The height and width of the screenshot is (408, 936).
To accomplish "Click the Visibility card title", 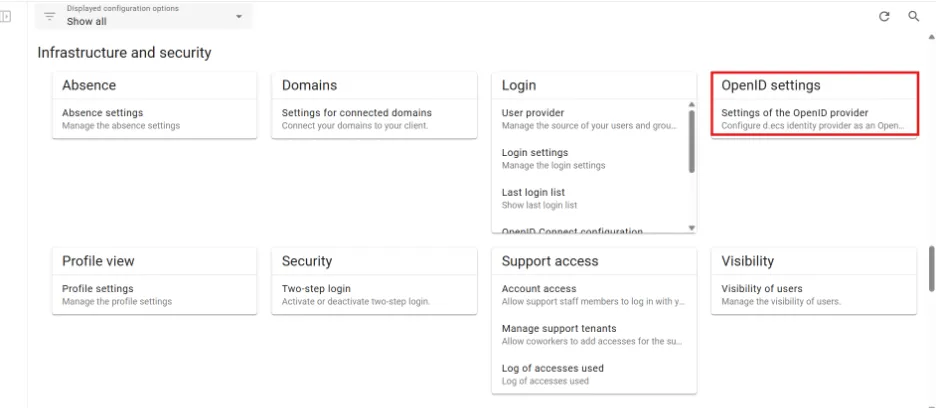I will coord(747,261).
